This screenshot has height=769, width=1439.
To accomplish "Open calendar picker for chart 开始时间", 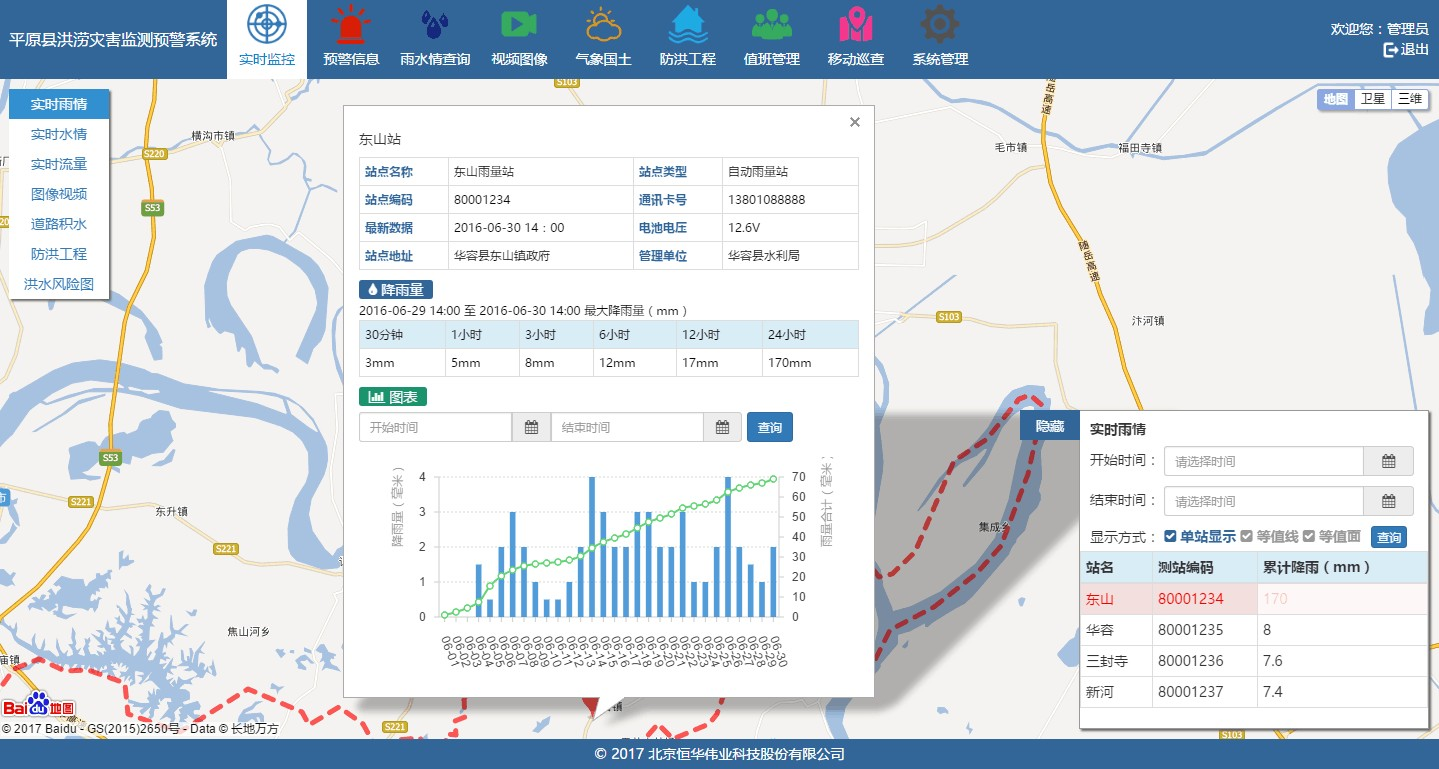I will [531, 428].
